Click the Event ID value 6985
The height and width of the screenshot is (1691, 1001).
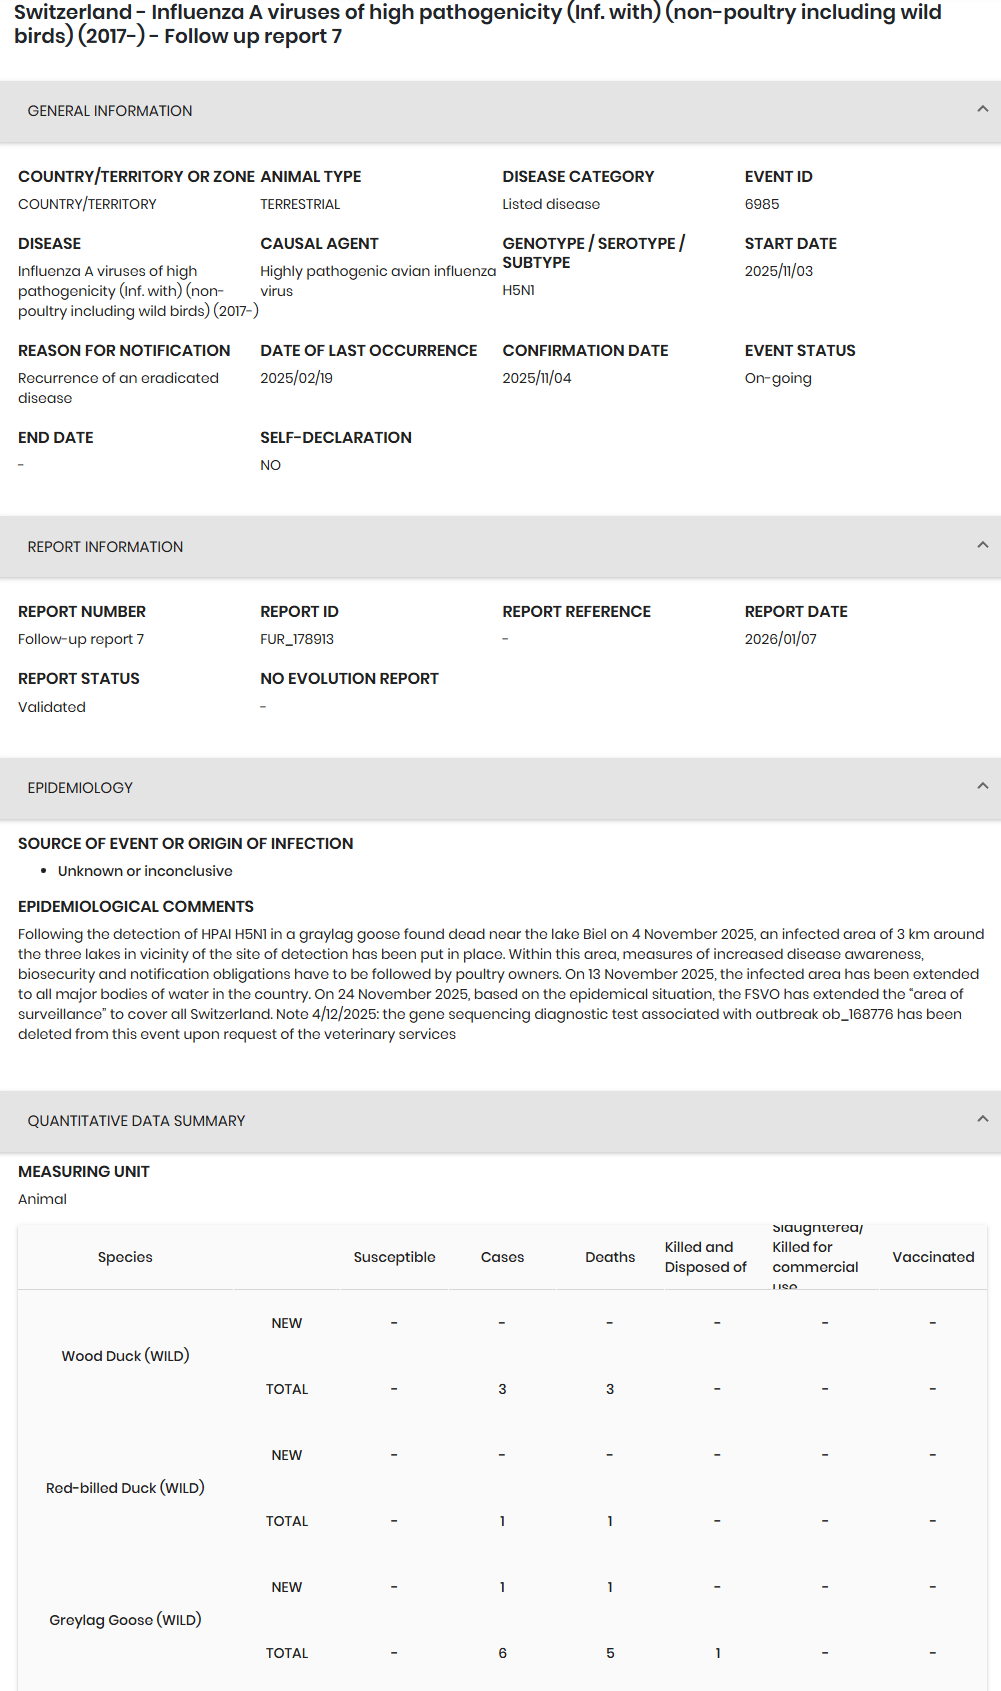[x=762, y=204]
